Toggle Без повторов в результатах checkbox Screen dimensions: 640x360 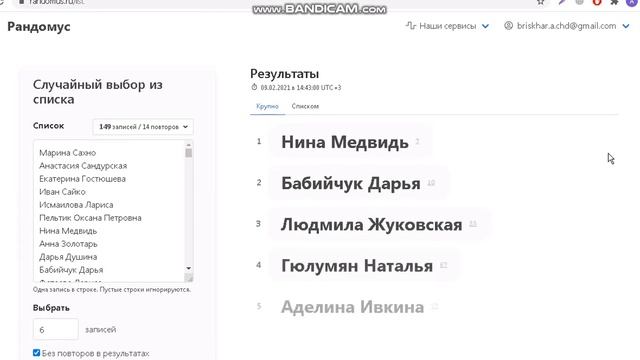tap(36, 353)
